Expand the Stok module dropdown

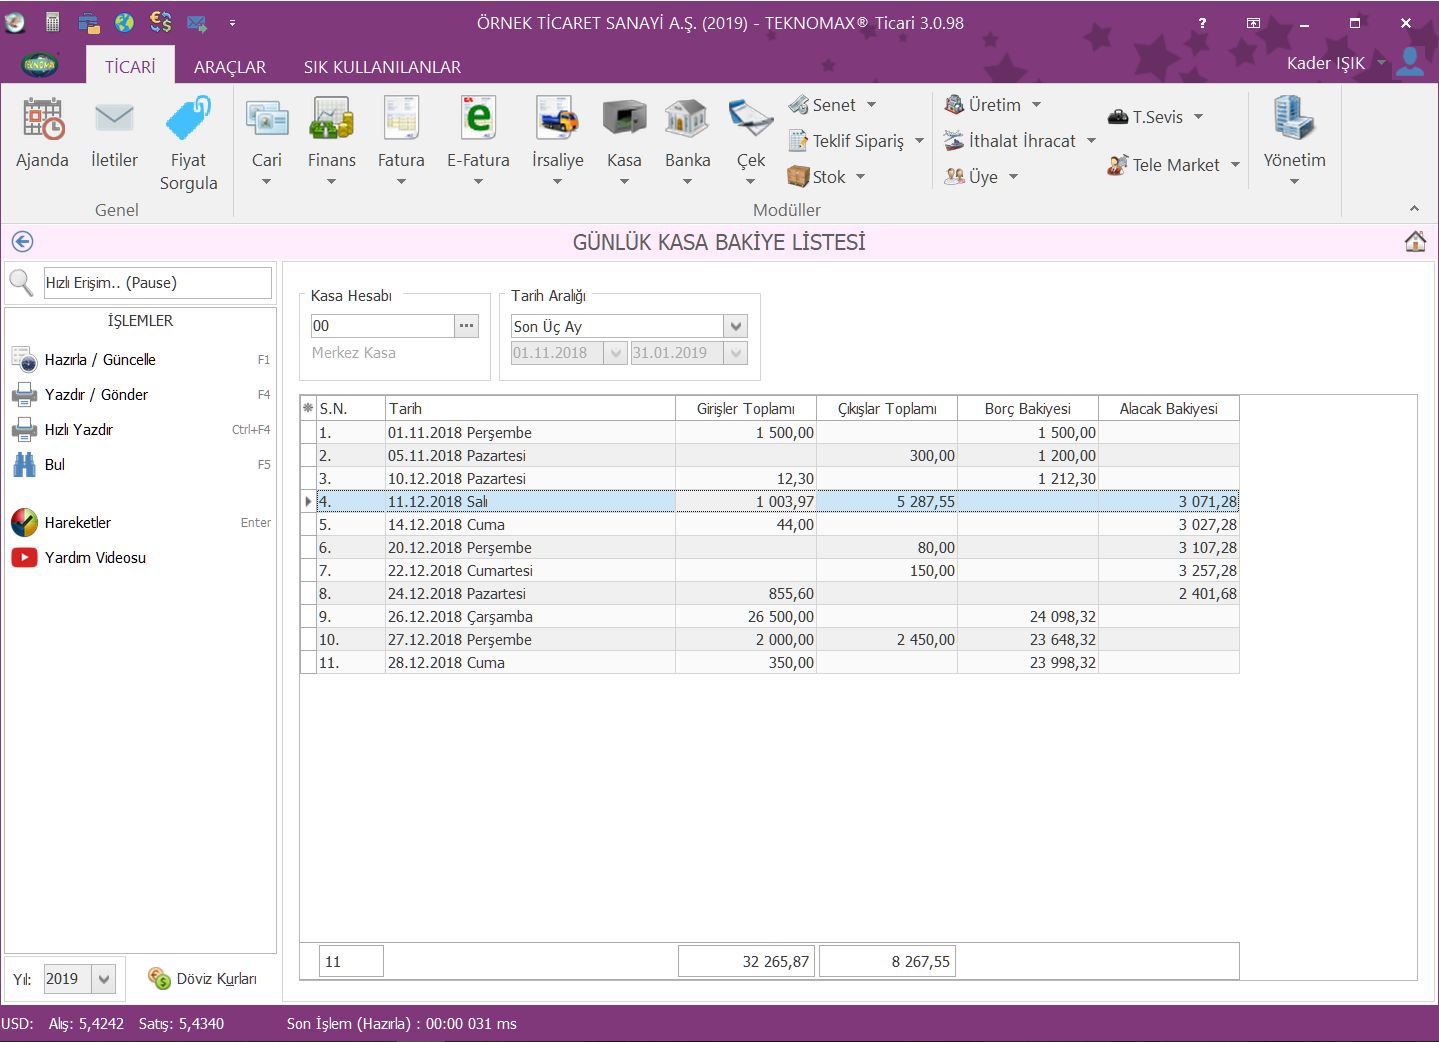tap(860, 177)
